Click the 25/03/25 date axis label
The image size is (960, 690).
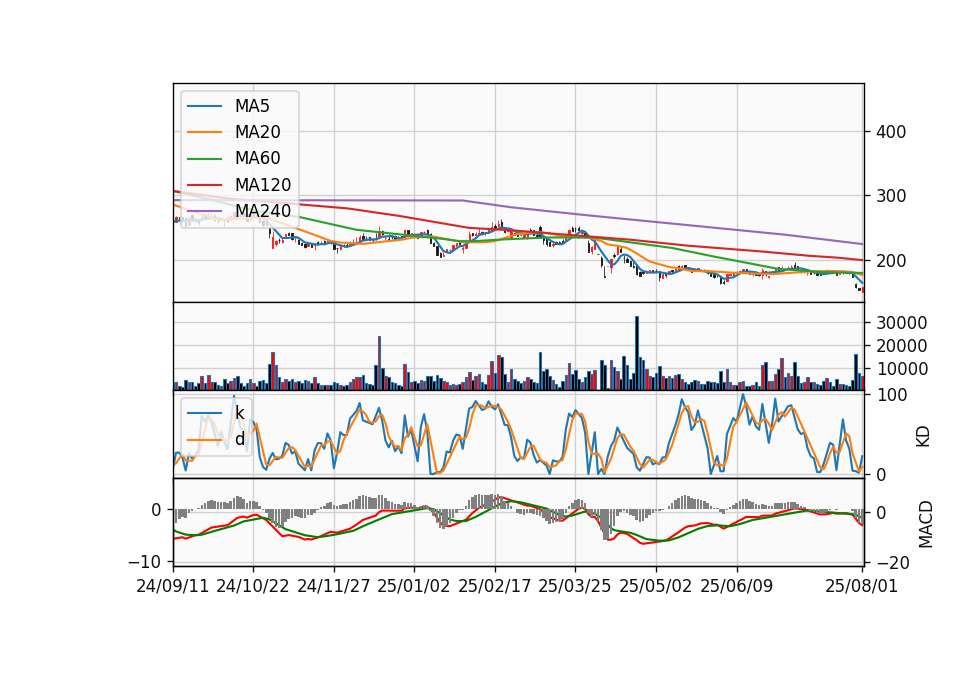coord(575,586)
